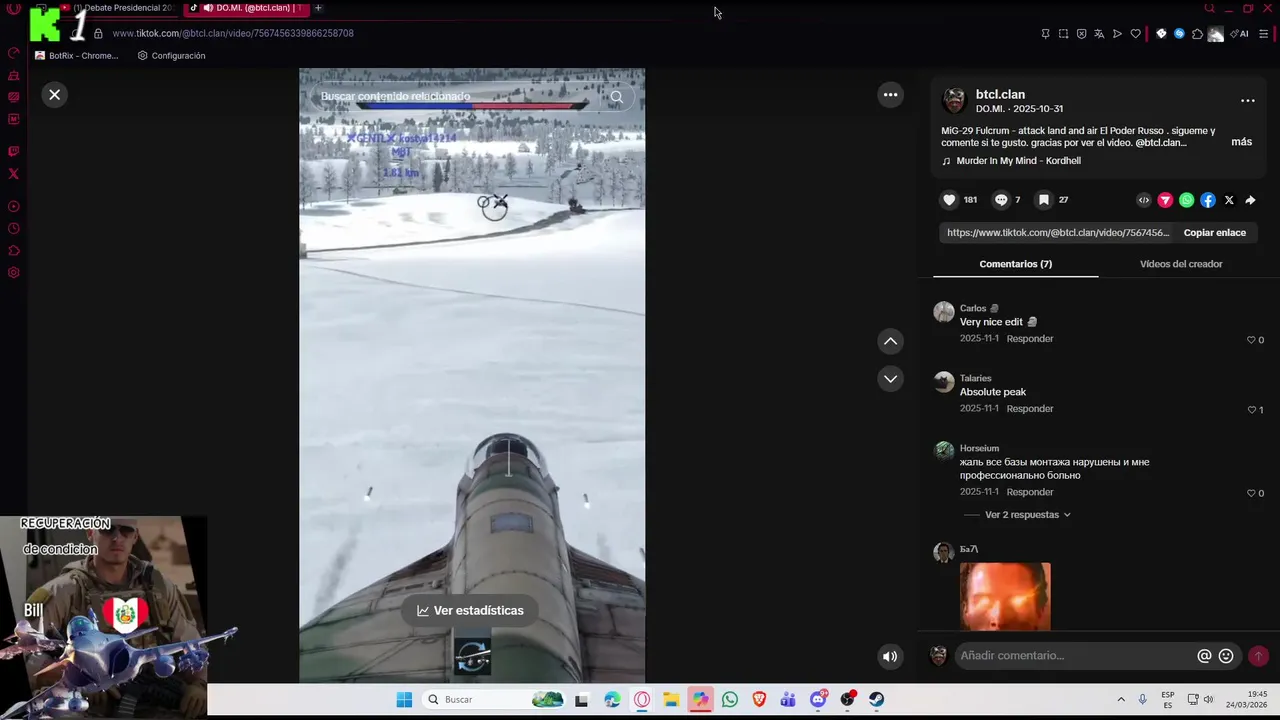Like Talaries's Absolute peak comment
The width and height of the screenshot is (1280, 720).
[1251, 410]
